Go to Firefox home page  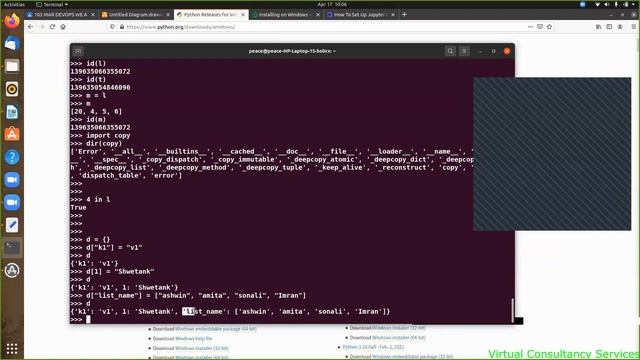[63, 27]
